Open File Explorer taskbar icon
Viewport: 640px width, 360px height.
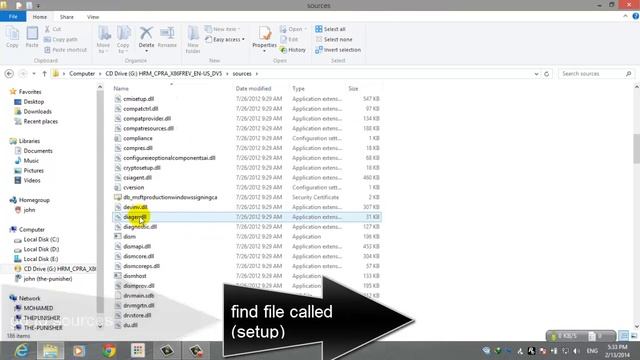coord(51,351)
